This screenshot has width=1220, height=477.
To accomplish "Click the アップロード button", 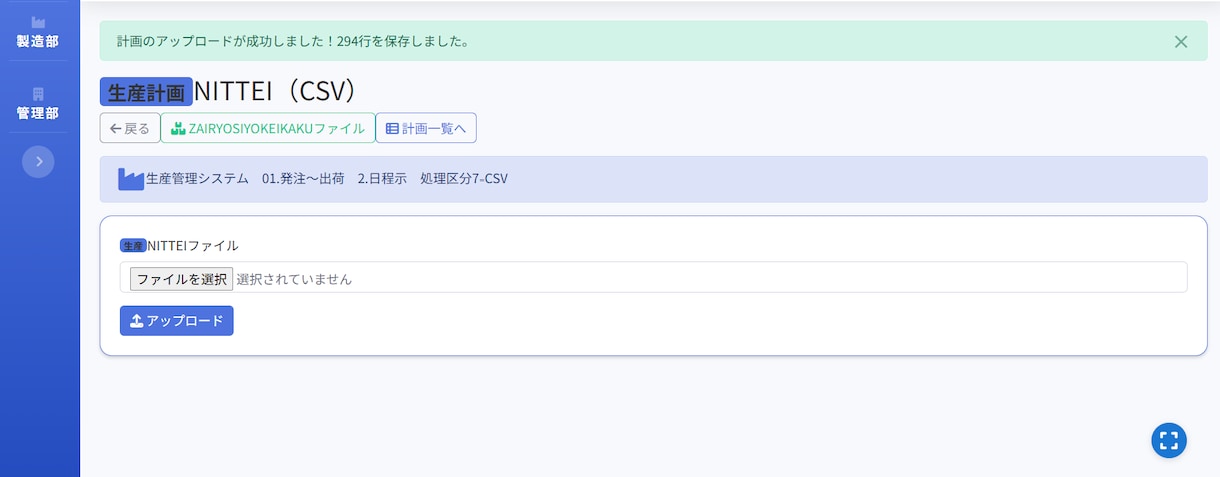I will tap(176, 321).
